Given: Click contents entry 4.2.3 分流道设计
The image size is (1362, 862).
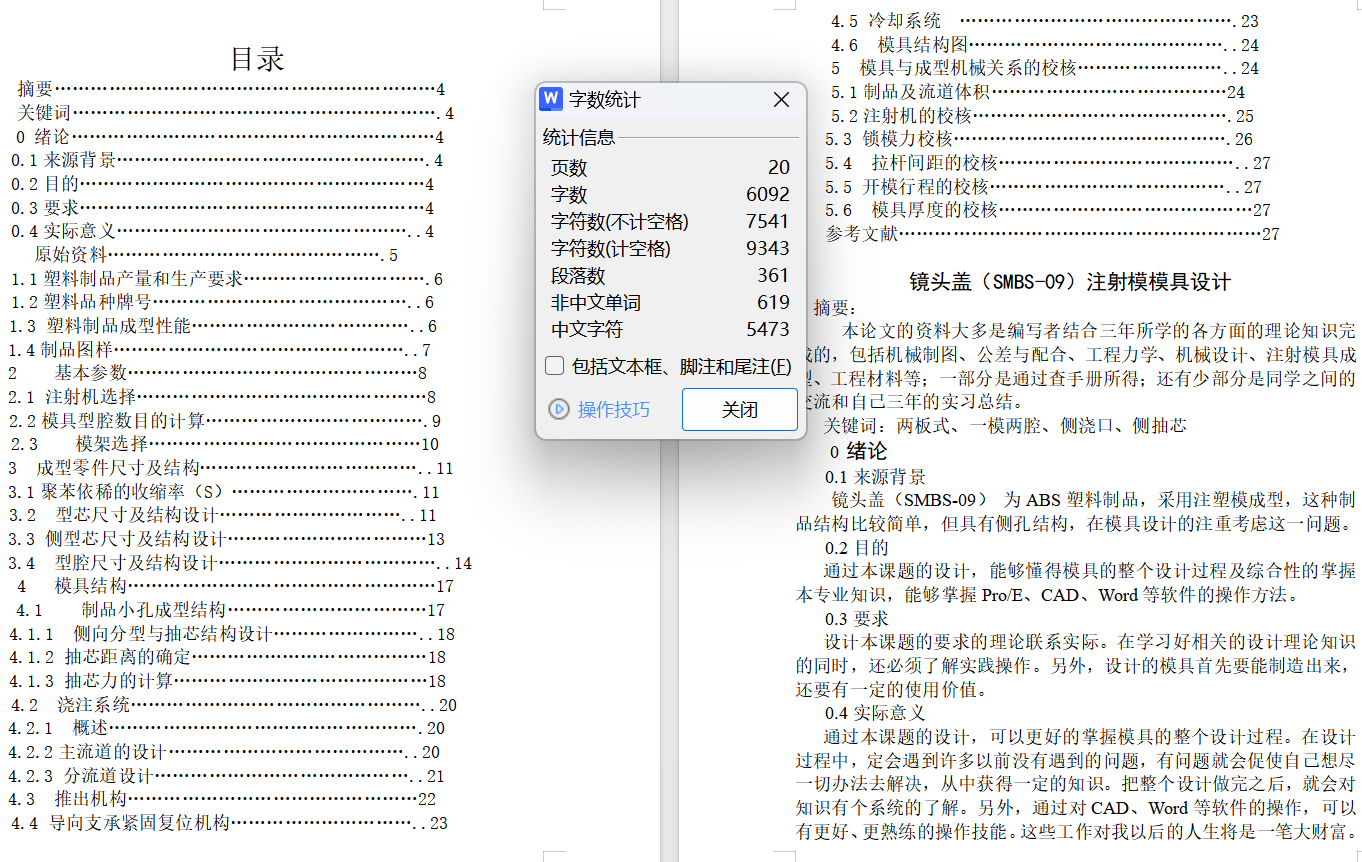Looking at the screenshot, I should click(227, 776).
